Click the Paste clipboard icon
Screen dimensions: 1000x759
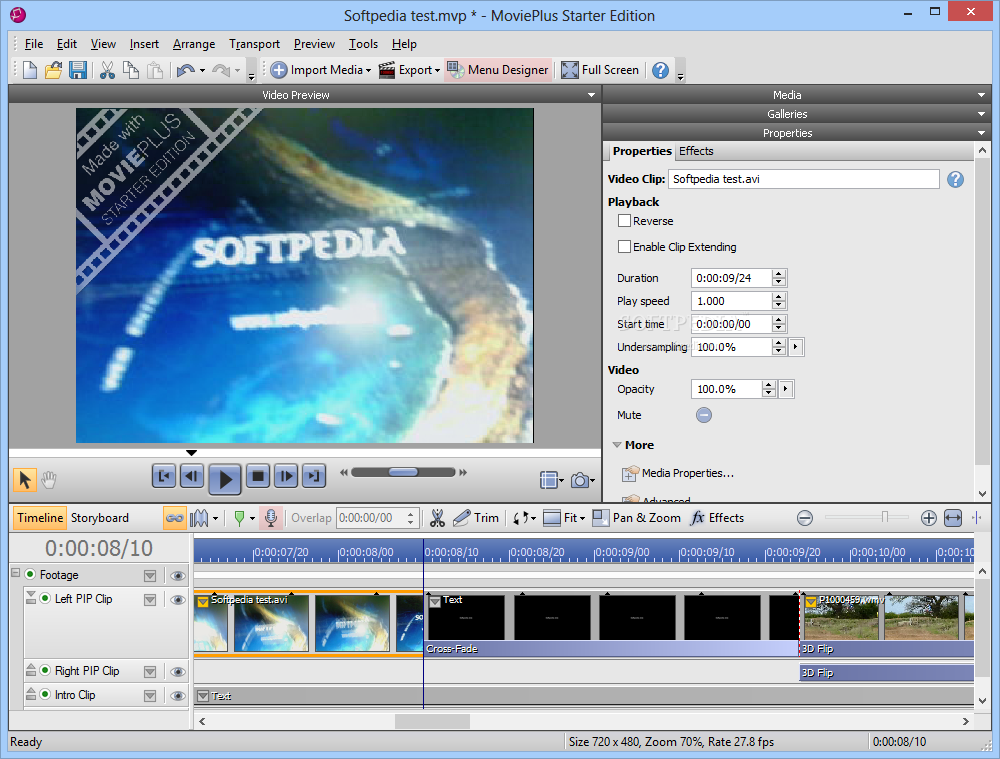coord(155,70)
